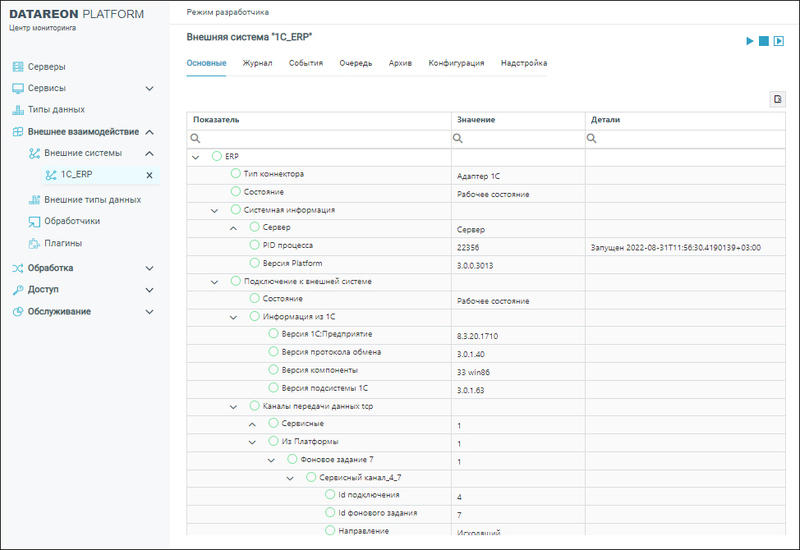This screenshot has width=800, height=550.
Task: Collapse the Информация из 1С node
Action: point(233,317)
